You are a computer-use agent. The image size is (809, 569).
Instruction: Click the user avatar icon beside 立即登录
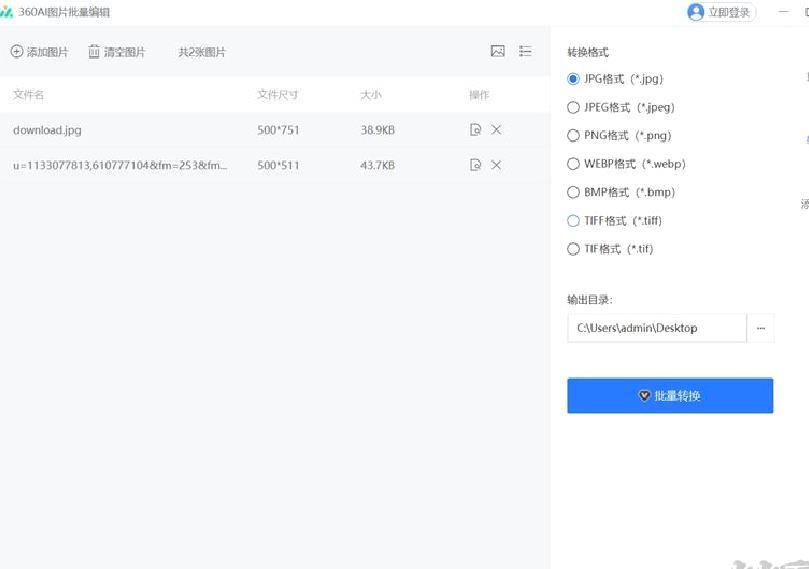(x=695, y=12)
